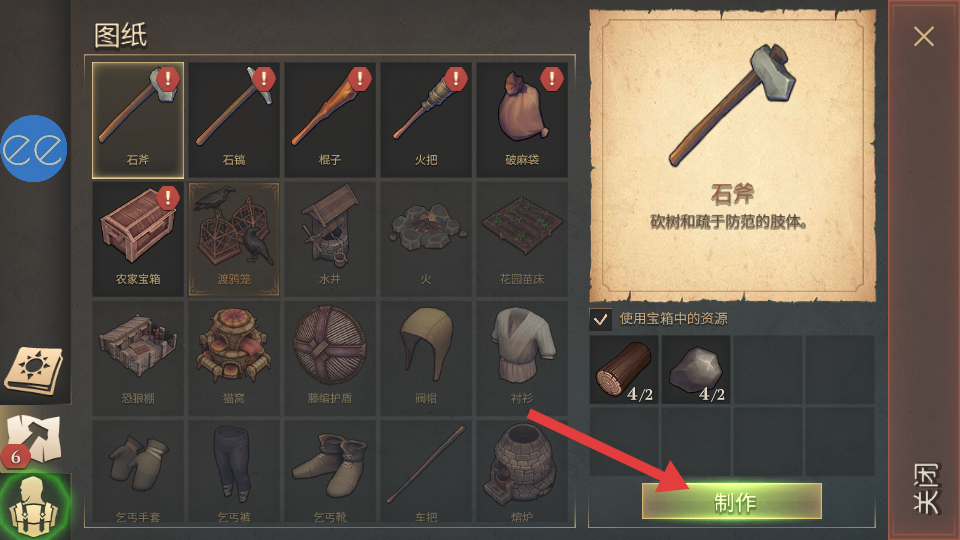Click the green 制作 craft button
This screenshot has width=960, height=540.
pos(732,501)
